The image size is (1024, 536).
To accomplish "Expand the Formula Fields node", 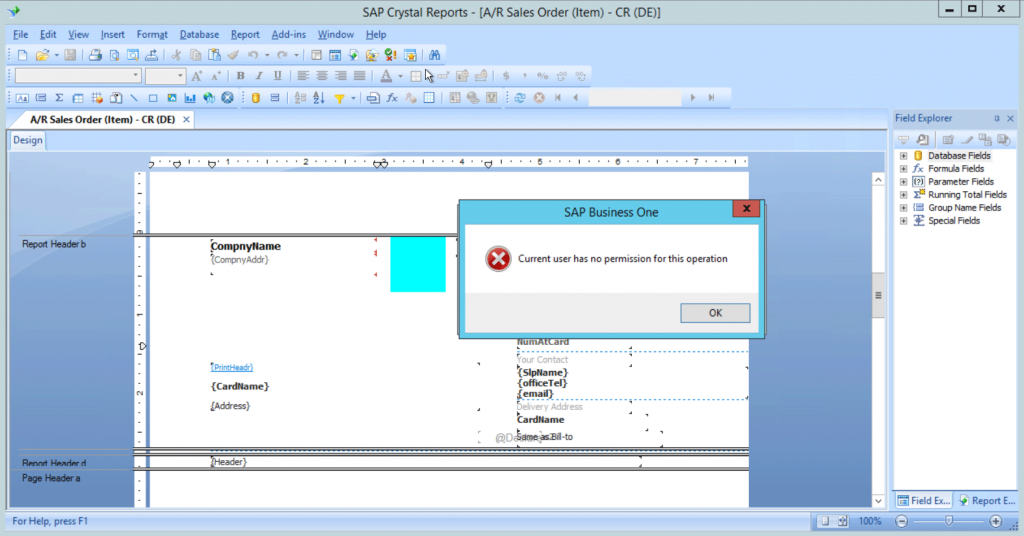I will (903, 169).
